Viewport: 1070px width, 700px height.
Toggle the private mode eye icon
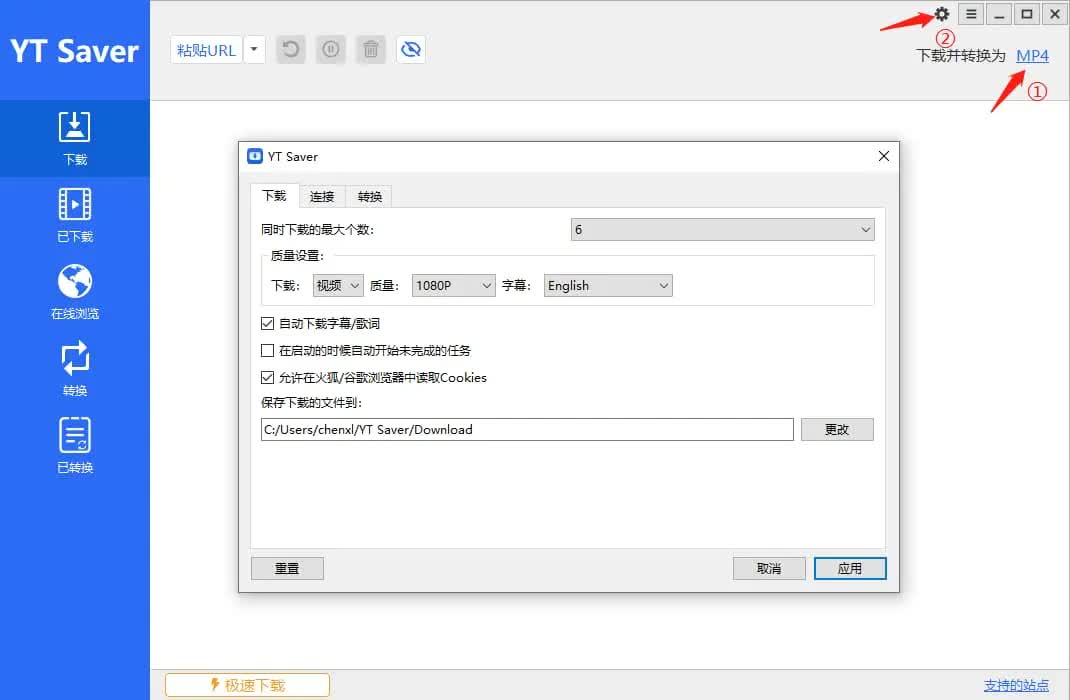[410, 49]
